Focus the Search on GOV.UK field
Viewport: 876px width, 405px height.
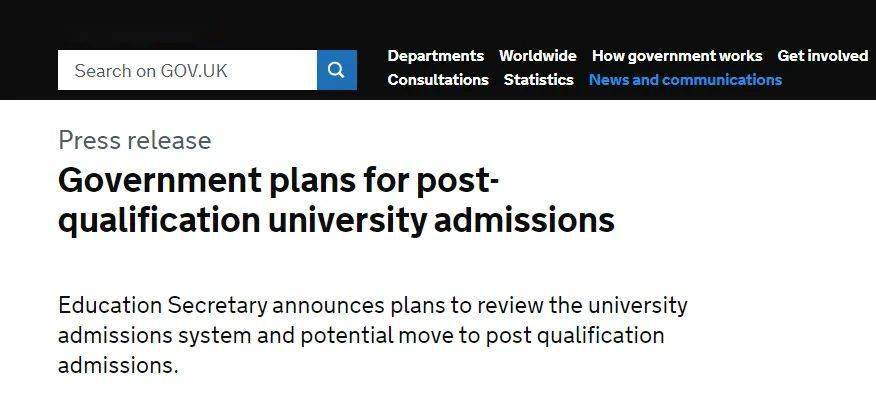[x=187, y=70]
